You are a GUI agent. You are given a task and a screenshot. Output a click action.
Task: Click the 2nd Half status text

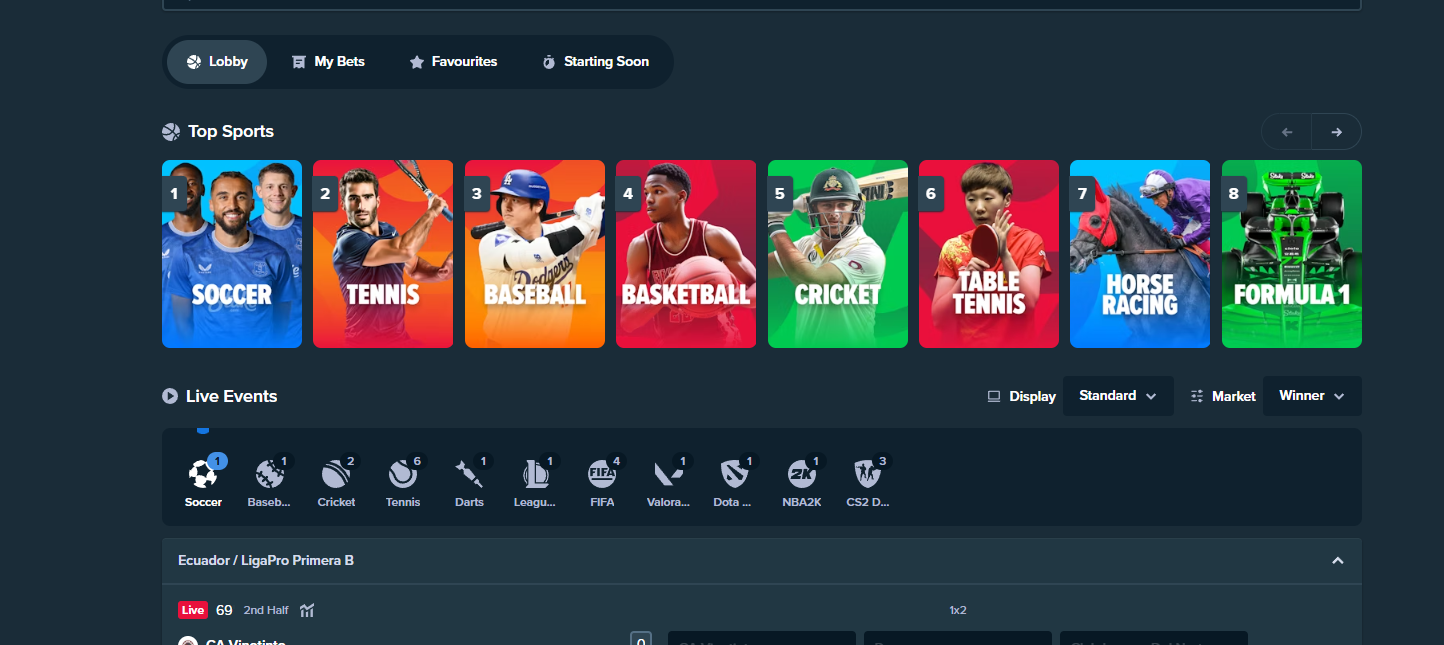(x=266, y=610)
